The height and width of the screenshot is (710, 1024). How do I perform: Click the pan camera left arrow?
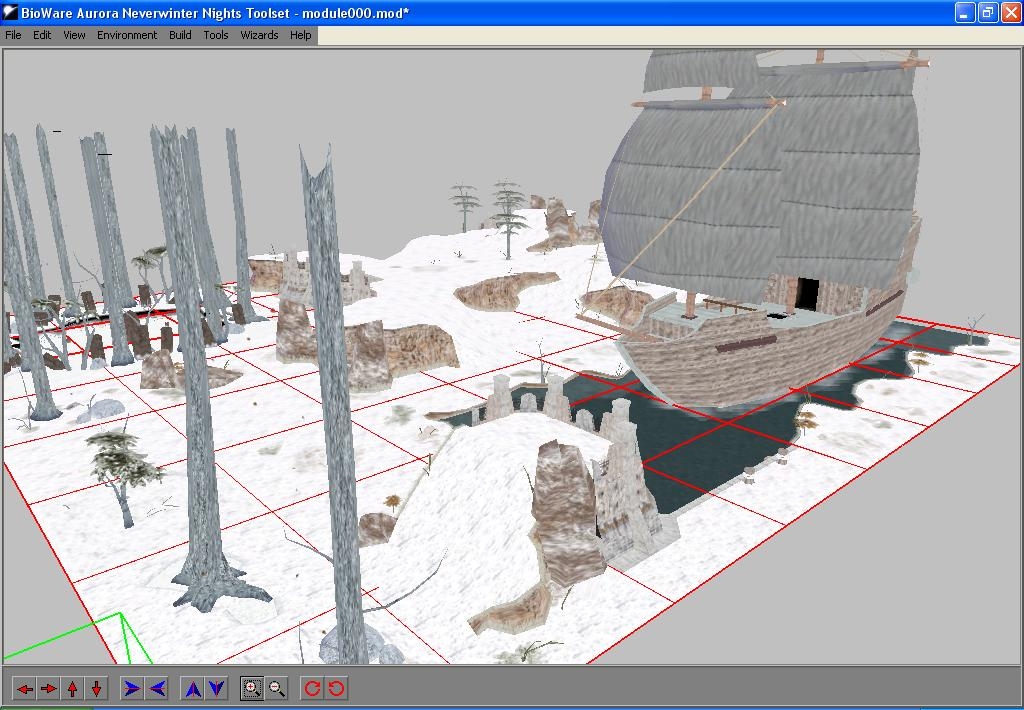pos(25,688)
